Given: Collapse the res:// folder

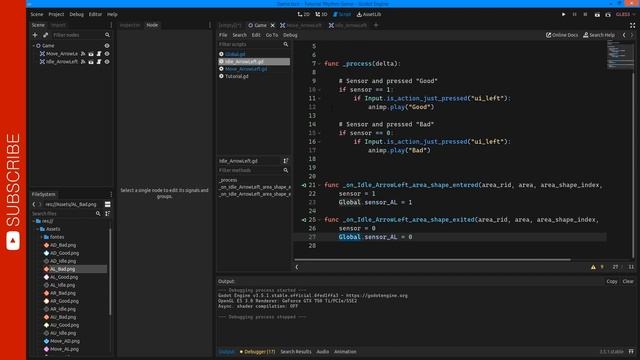Looking at the screenshot, I should (33, 221).
